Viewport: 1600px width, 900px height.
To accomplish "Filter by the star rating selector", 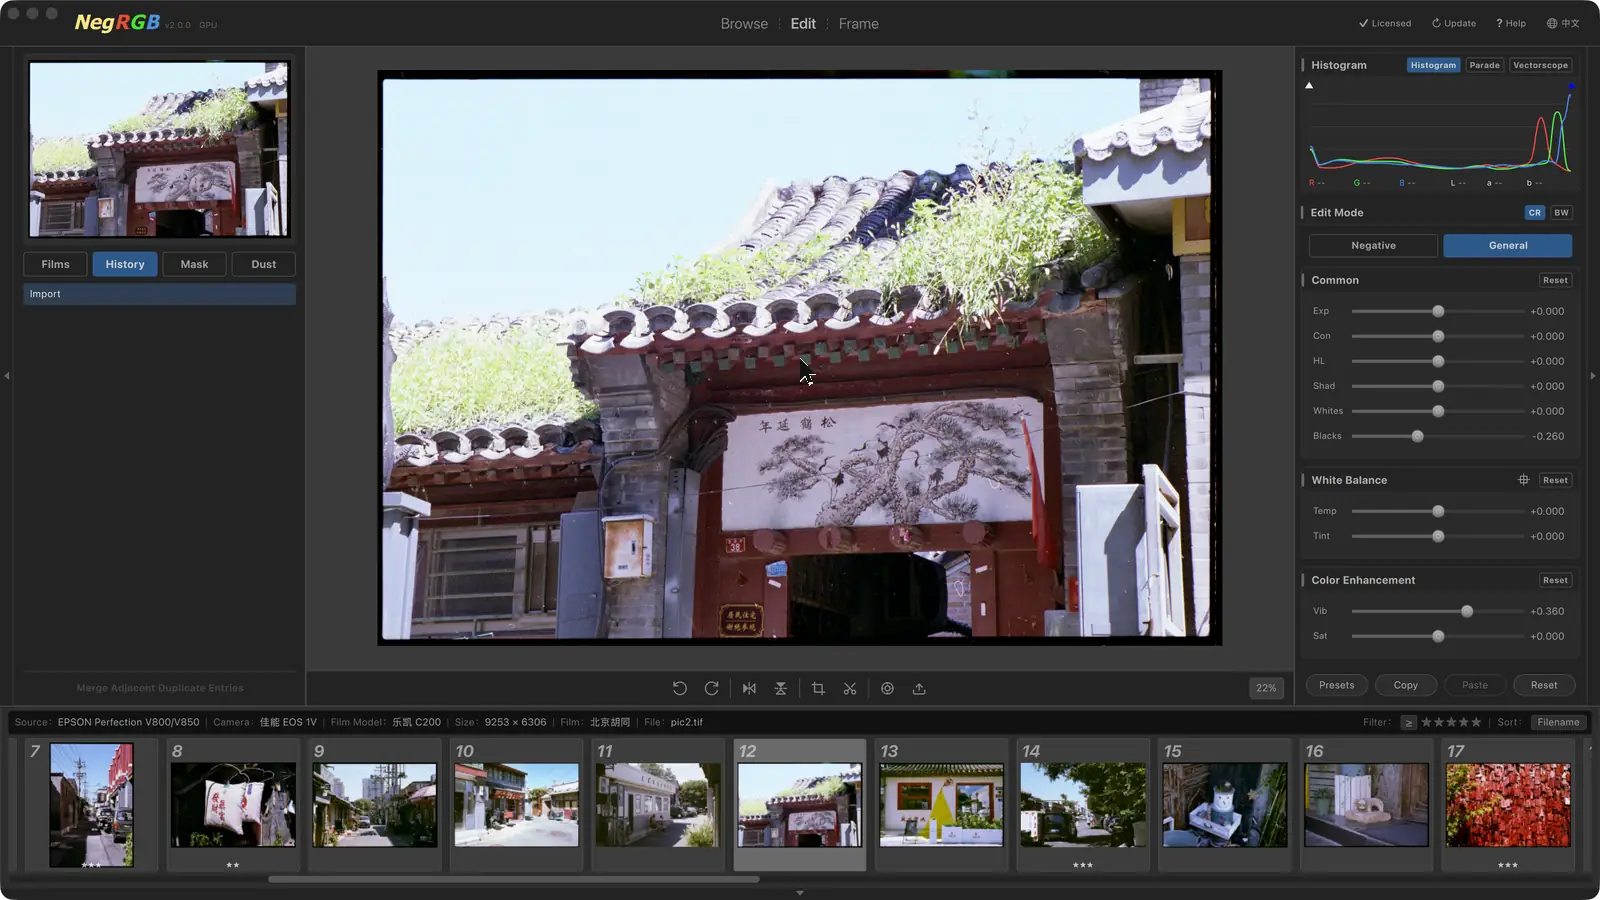I will (1451, 722).
